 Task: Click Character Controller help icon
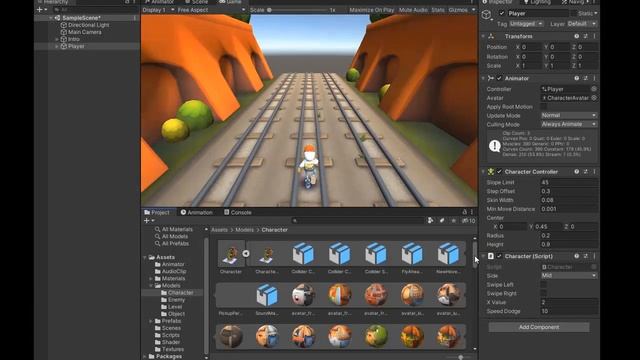(x=576, y=172)
